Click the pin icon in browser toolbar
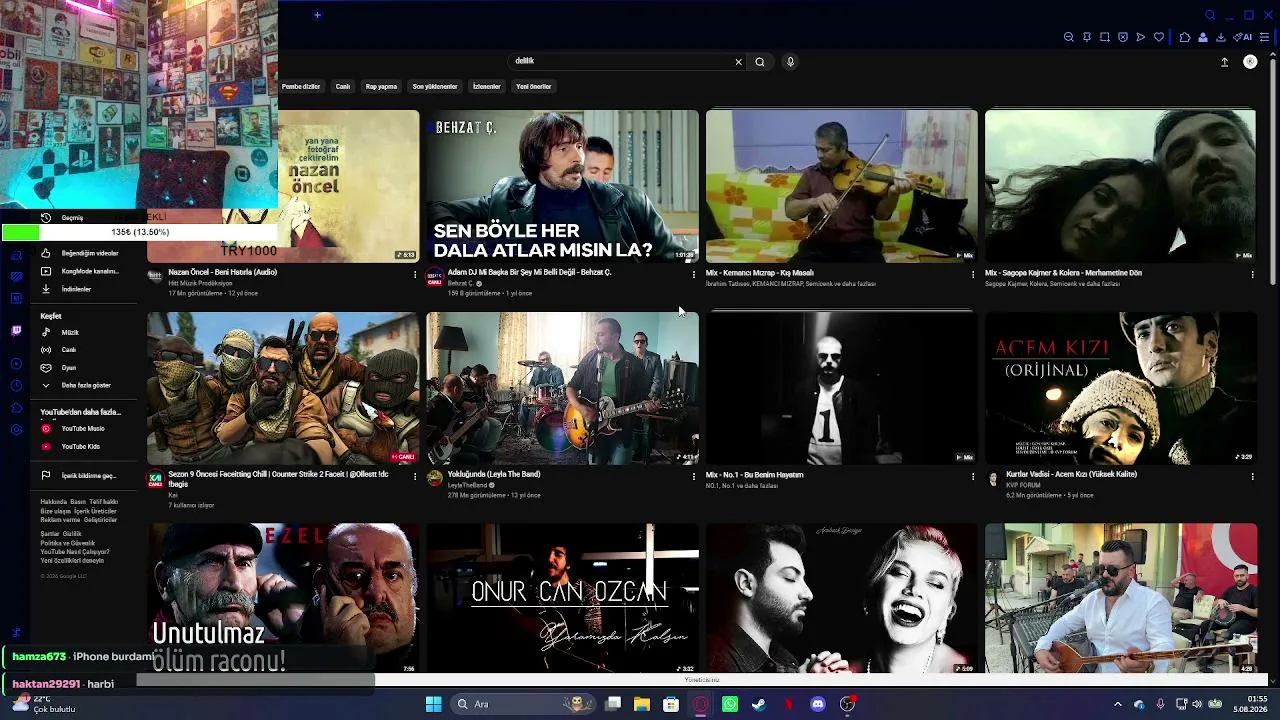 tap(1087, 37)
